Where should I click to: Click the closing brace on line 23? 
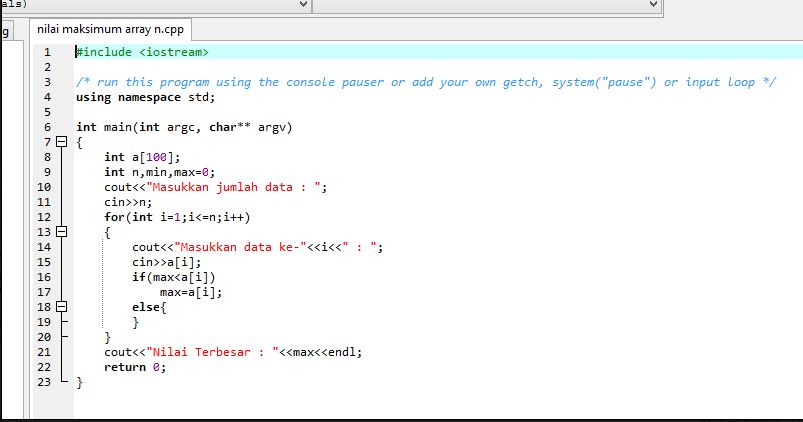tap(79, 383)
